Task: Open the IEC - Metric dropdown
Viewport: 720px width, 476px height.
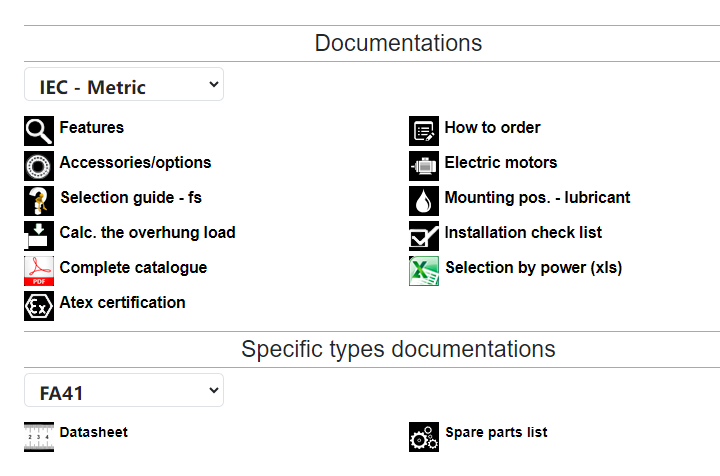Action: coord(124,84)
